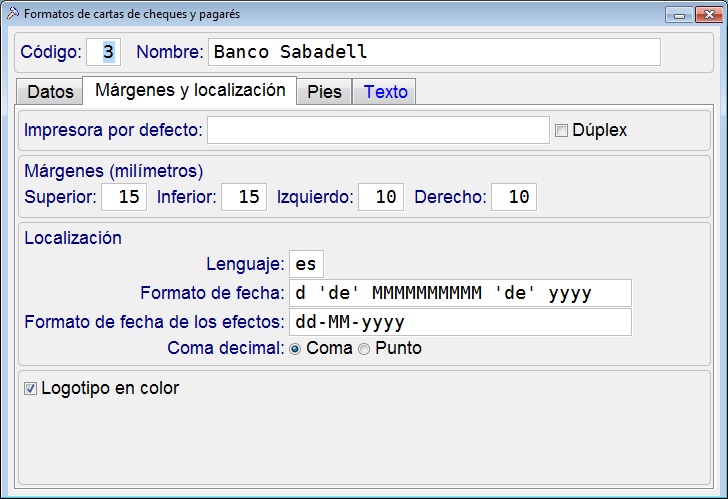Image resolution: width=728 pixels, height=499 pixels.
Task: Focus the Izquierdo margin field
Action: pos(381,197)
